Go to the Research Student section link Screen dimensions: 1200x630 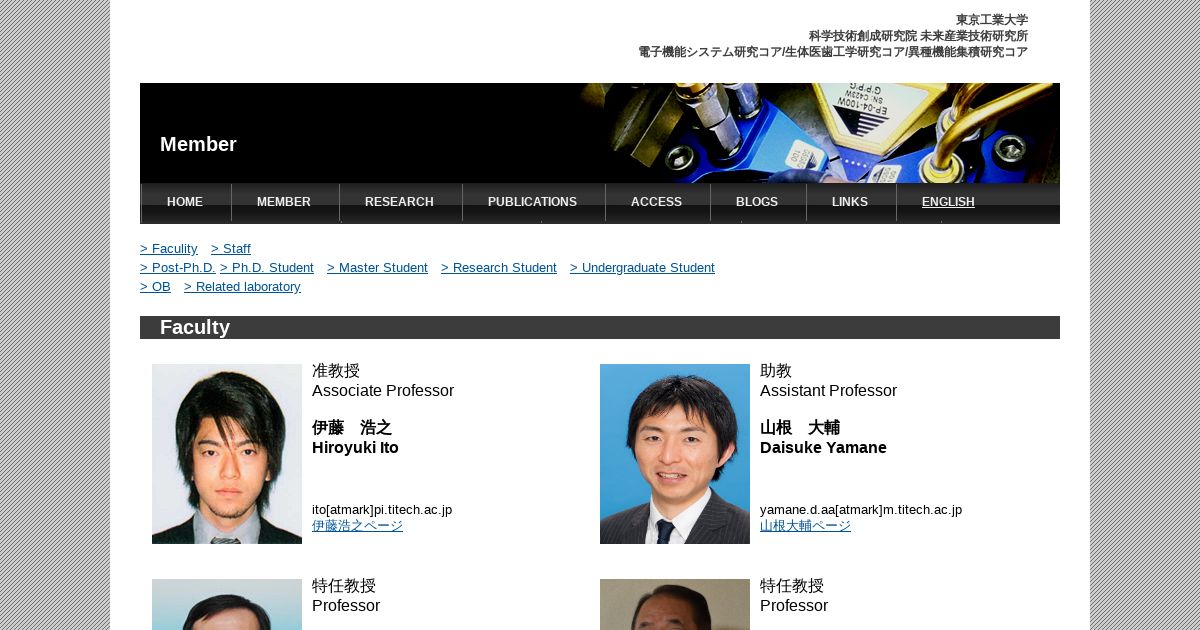pos(499,268)
